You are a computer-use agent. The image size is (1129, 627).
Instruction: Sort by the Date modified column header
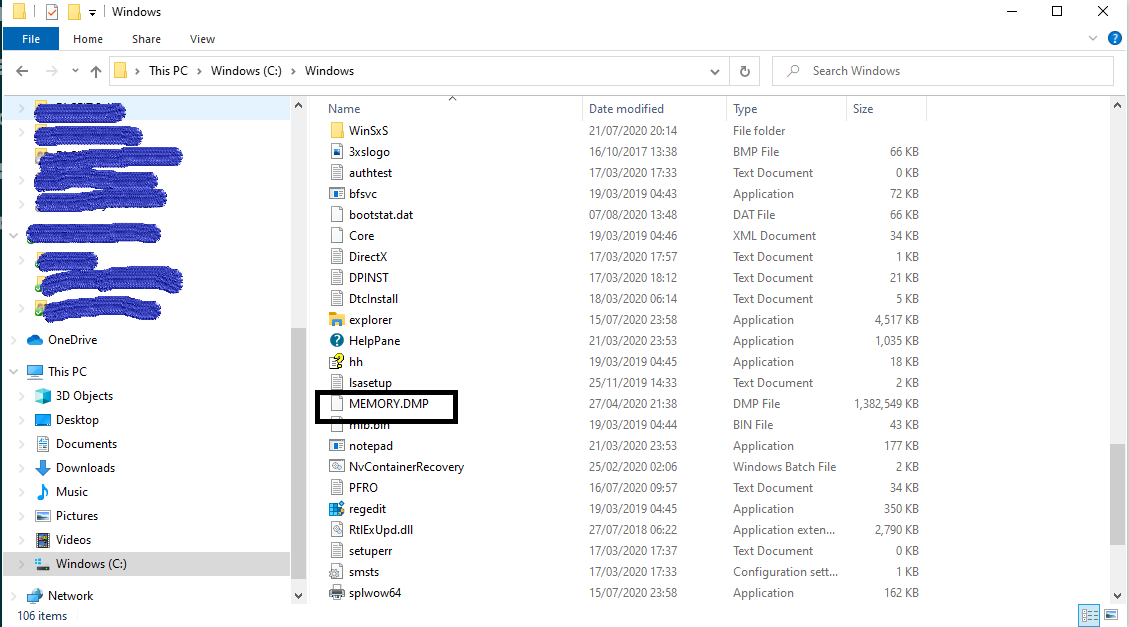626,109
